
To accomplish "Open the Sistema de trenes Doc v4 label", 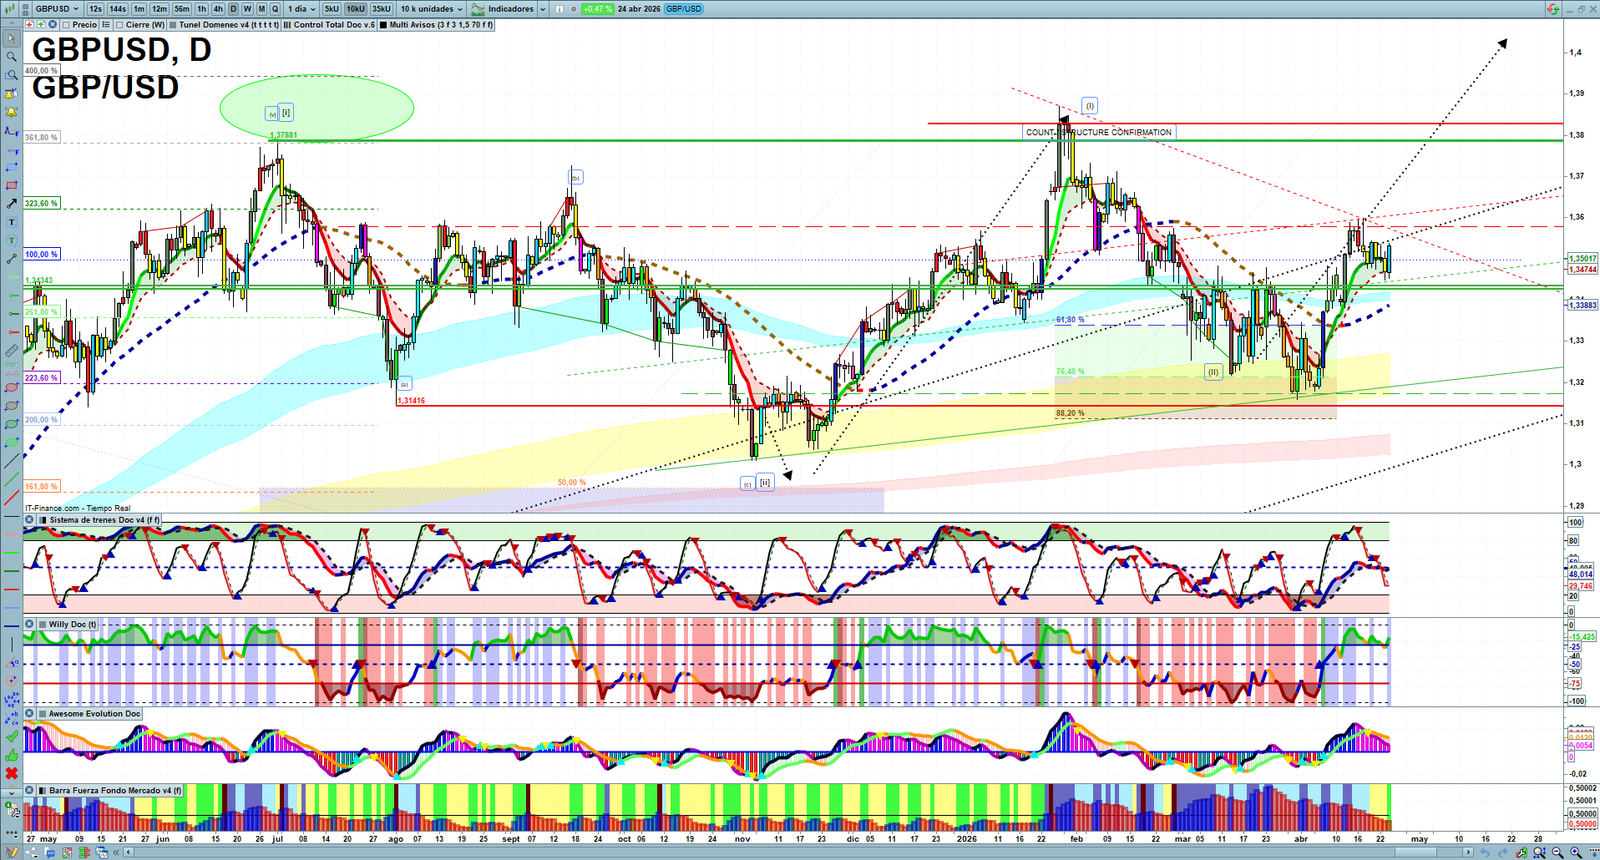I will click(x=104, y=520).
